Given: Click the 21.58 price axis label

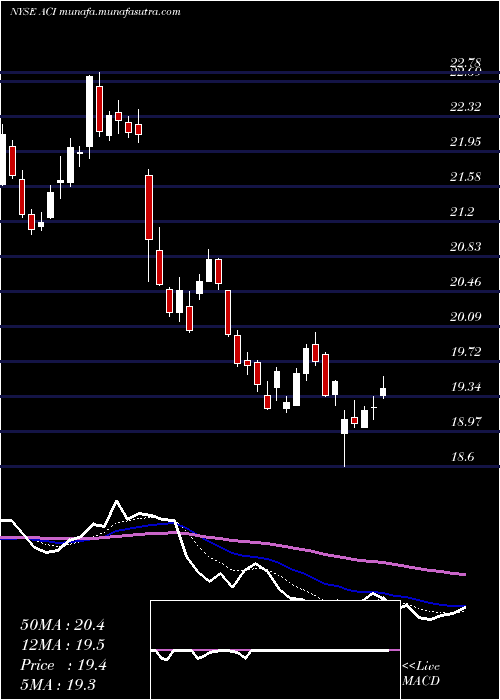Looking at the screenshot, I should (468, 177).
